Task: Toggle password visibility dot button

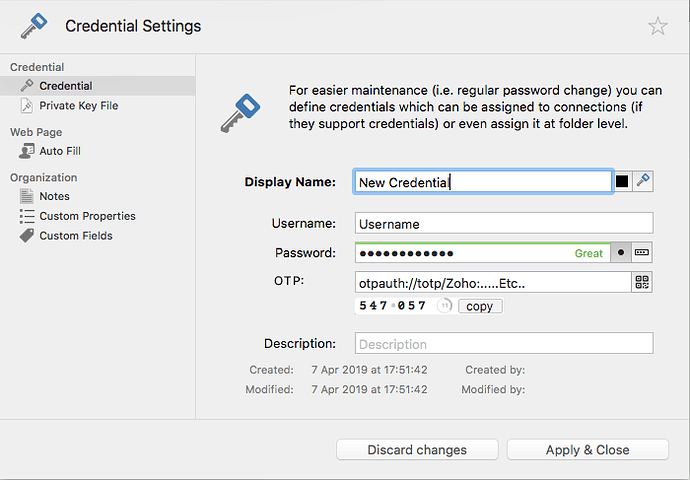Action: pos(620,253)
